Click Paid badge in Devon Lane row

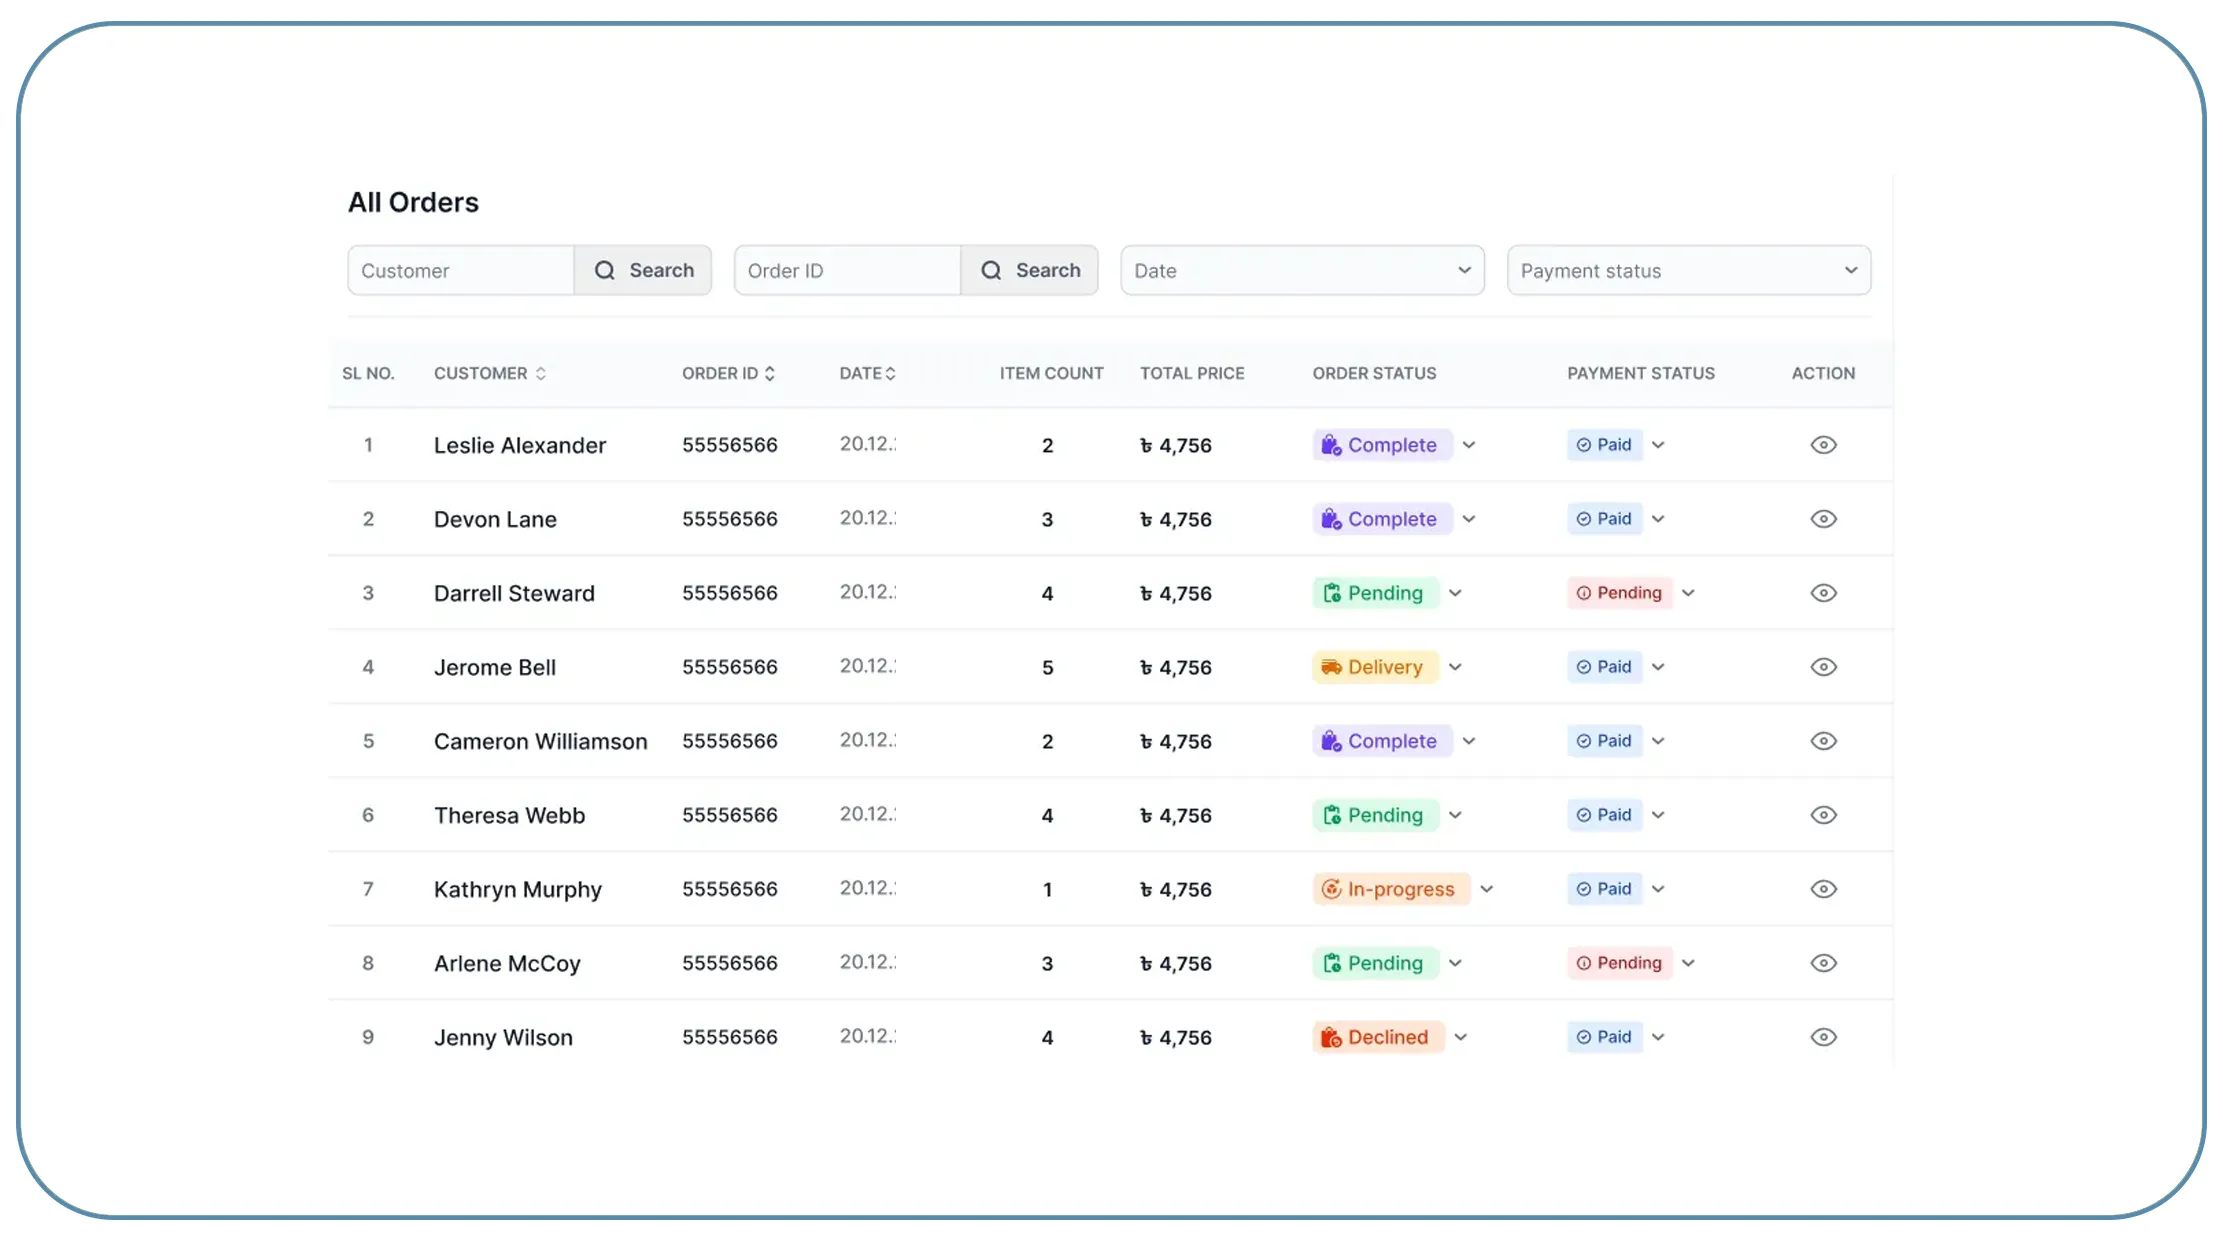click(1604, 519)
